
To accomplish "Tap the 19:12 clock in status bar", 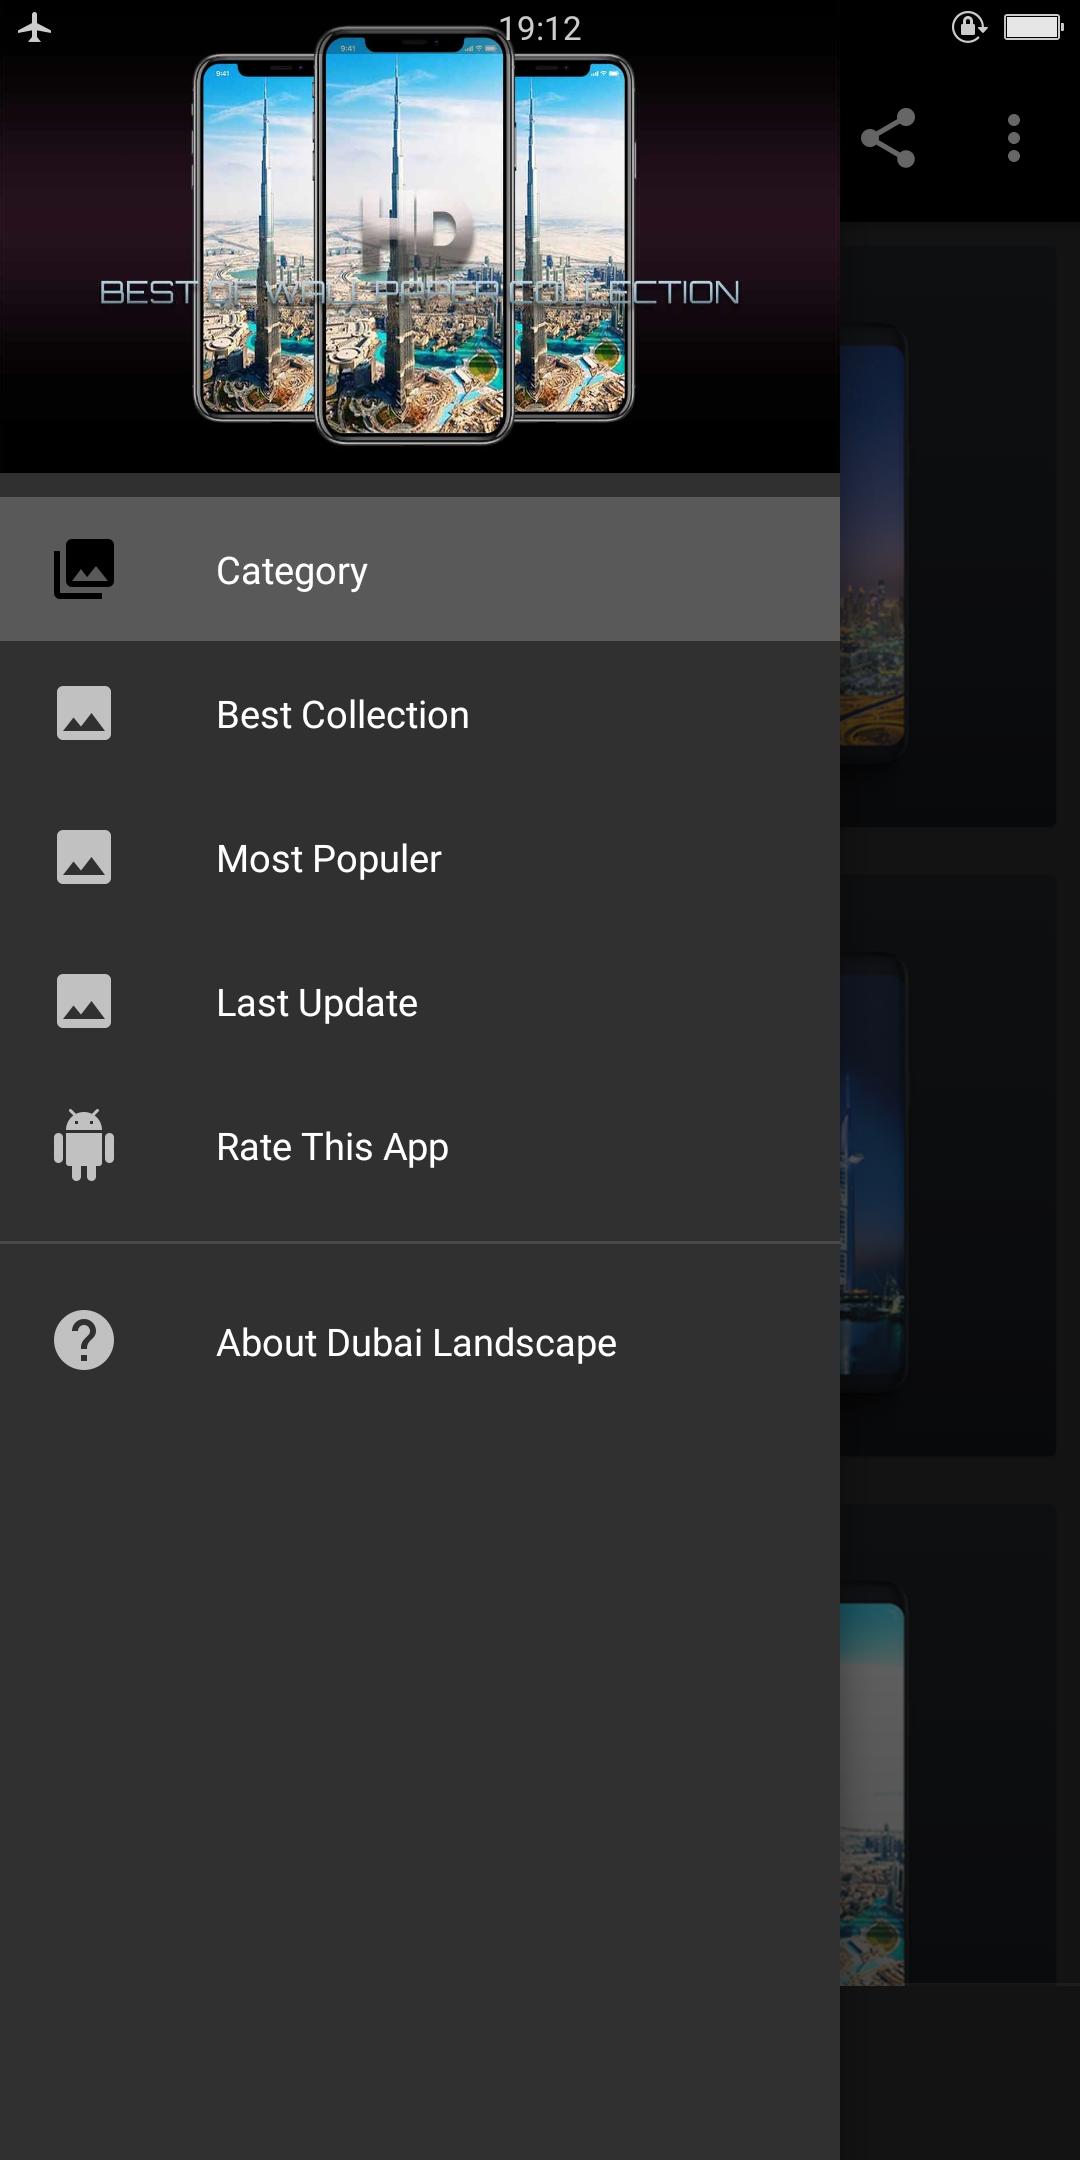I will coord(540,28).
